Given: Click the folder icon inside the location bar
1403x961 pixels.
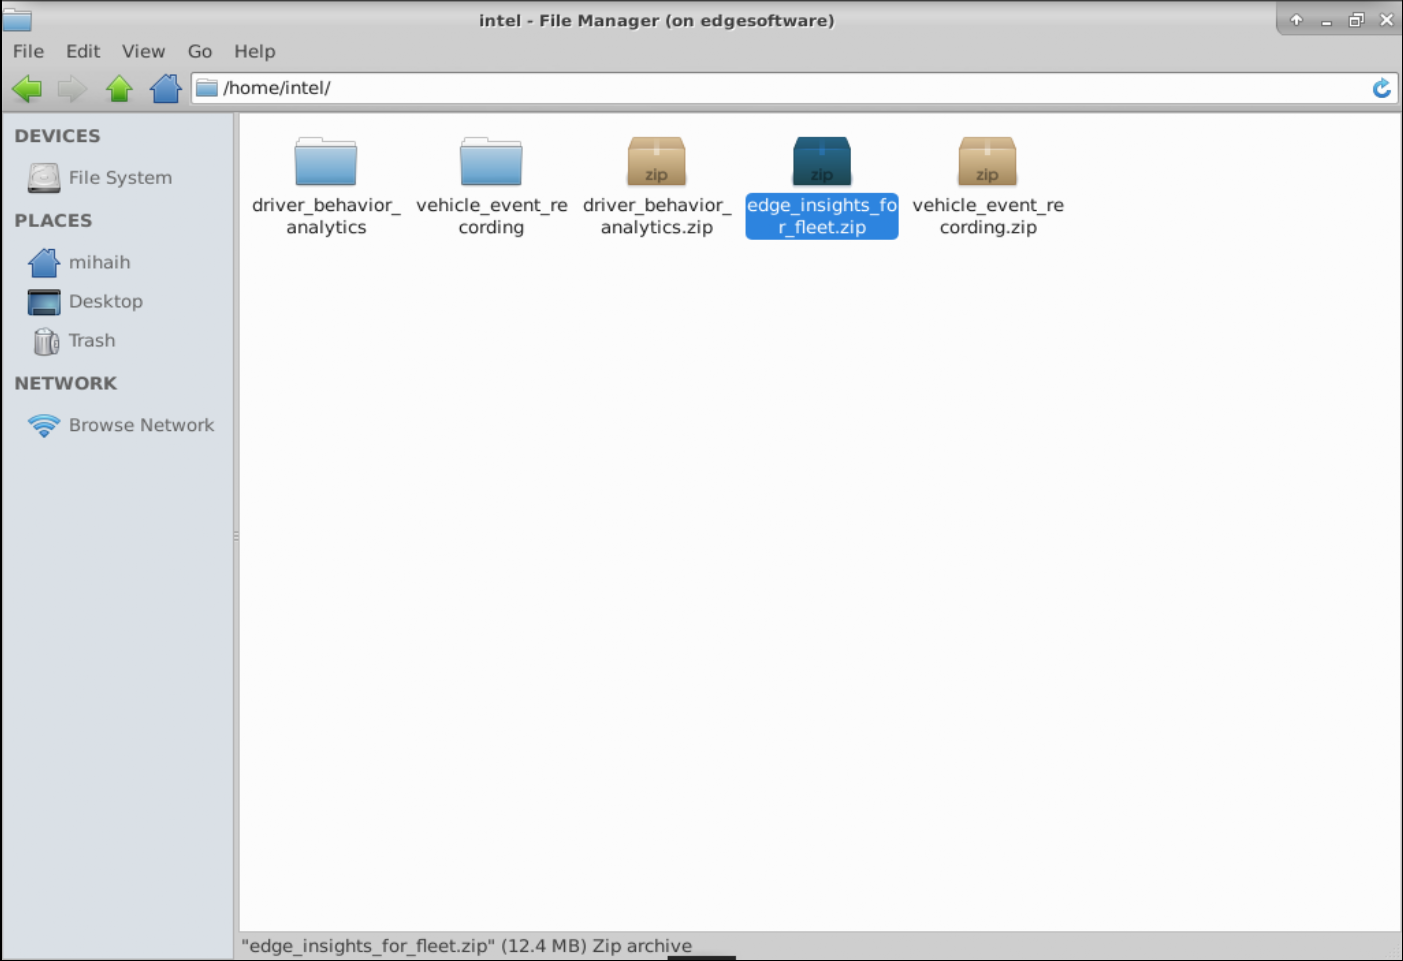Looking at the screenshot, I should point(207,88).
